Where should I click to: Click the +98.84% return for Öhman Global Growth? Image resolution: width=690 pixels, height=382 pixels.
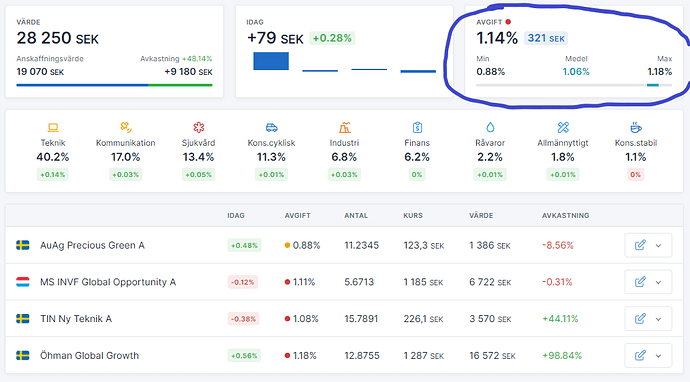click(x=562, y=356)
